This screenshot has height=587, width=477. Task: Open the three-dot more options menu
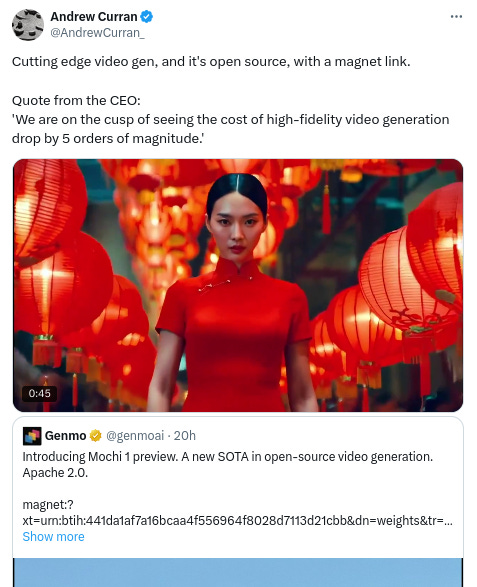[456, 16]
